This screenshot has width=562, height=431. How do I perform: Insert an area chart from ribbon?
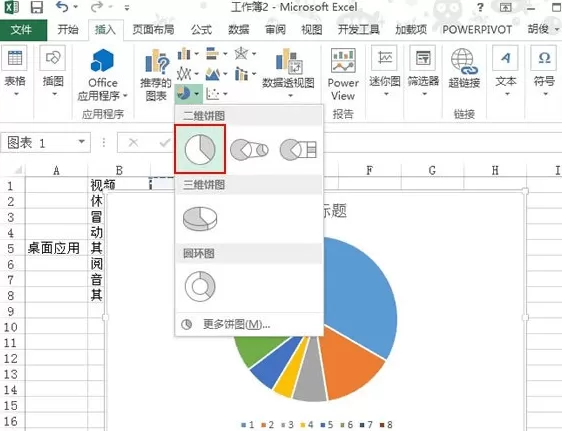(x=213, y=74)
